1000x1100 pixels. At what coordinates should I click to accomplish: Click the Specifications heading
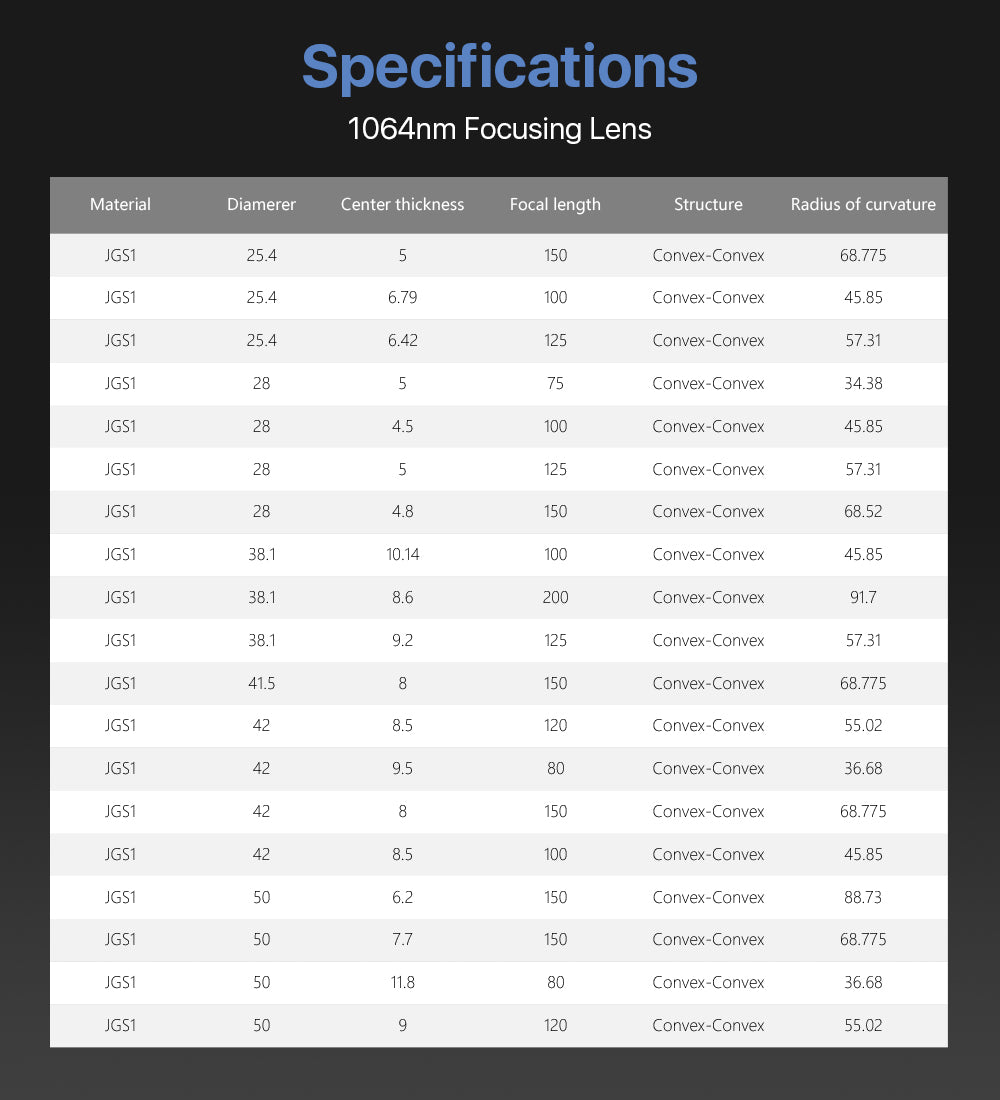(x=499, y=66)
